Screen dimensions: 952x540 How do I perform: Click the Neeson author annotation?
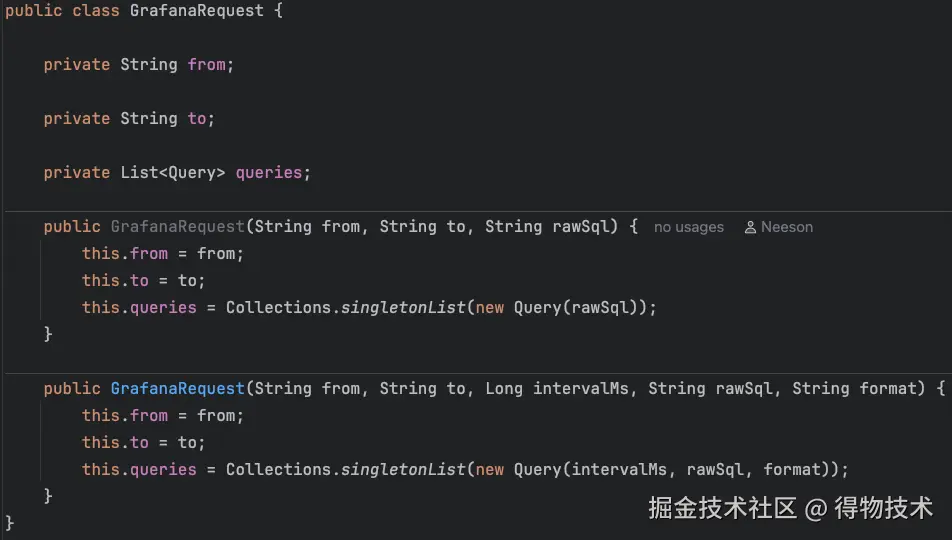click(x=779, y=227)
